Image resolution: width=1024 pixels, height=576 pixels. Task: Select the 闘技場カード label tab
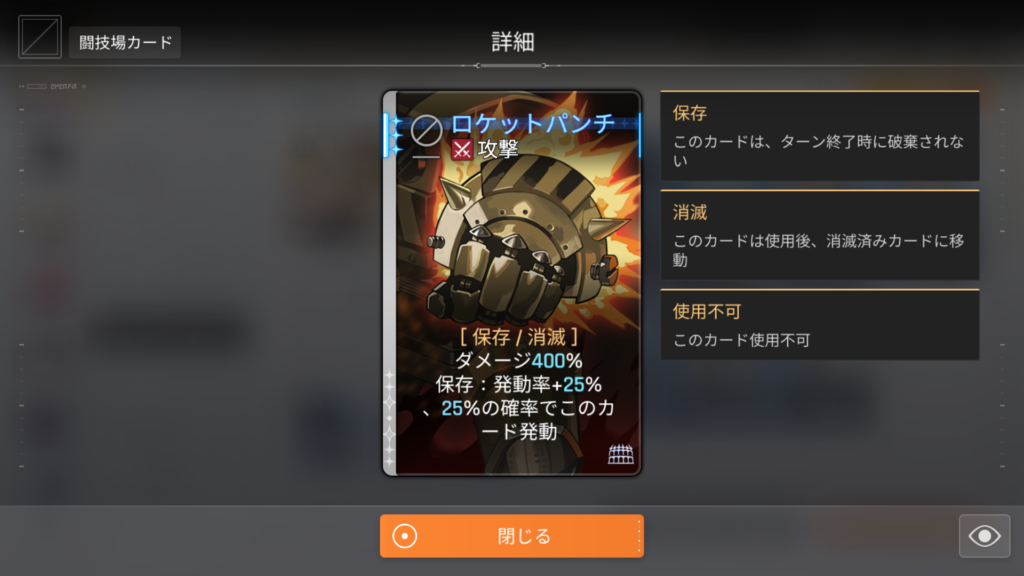tap(125, 42)
